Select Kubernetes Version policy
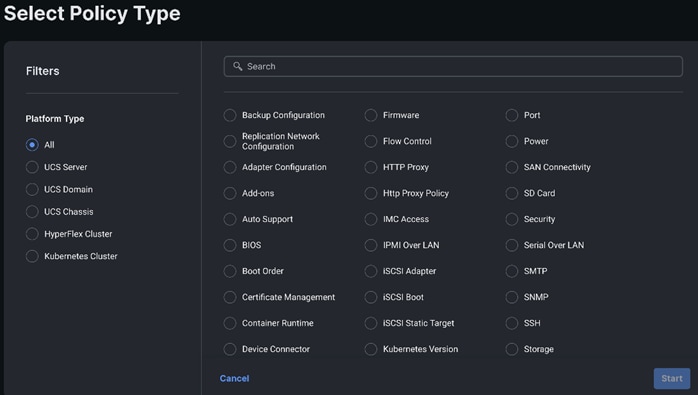 click(x=371, y=349)
